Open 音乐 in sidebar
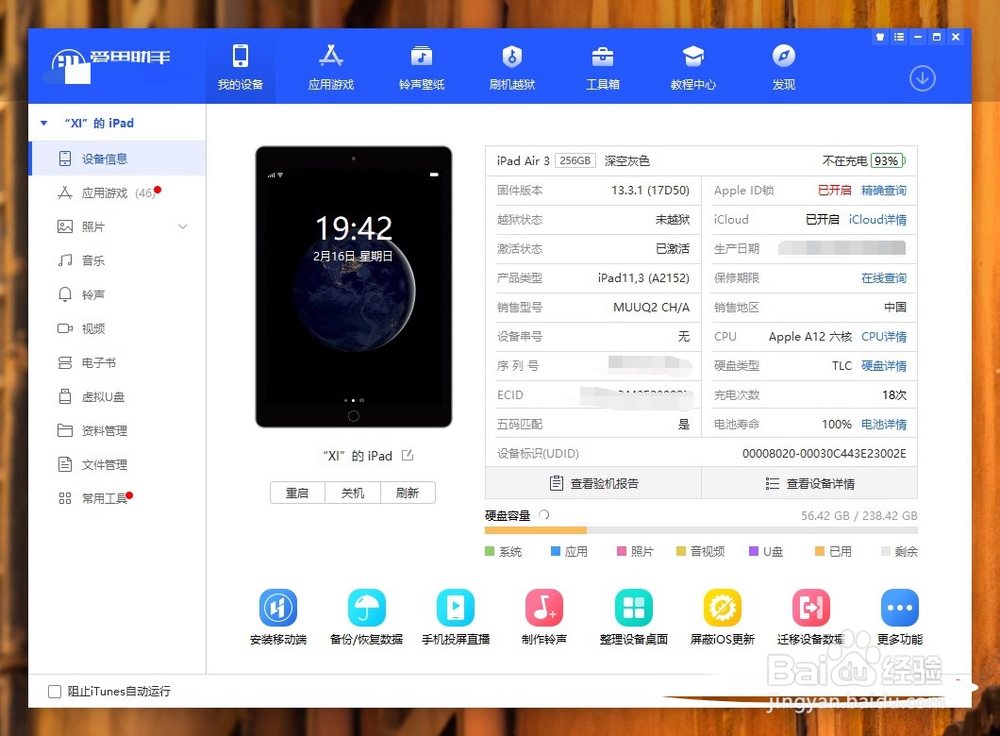The height and width of the screenshot is (736, 1000). (x=118, y=260)
